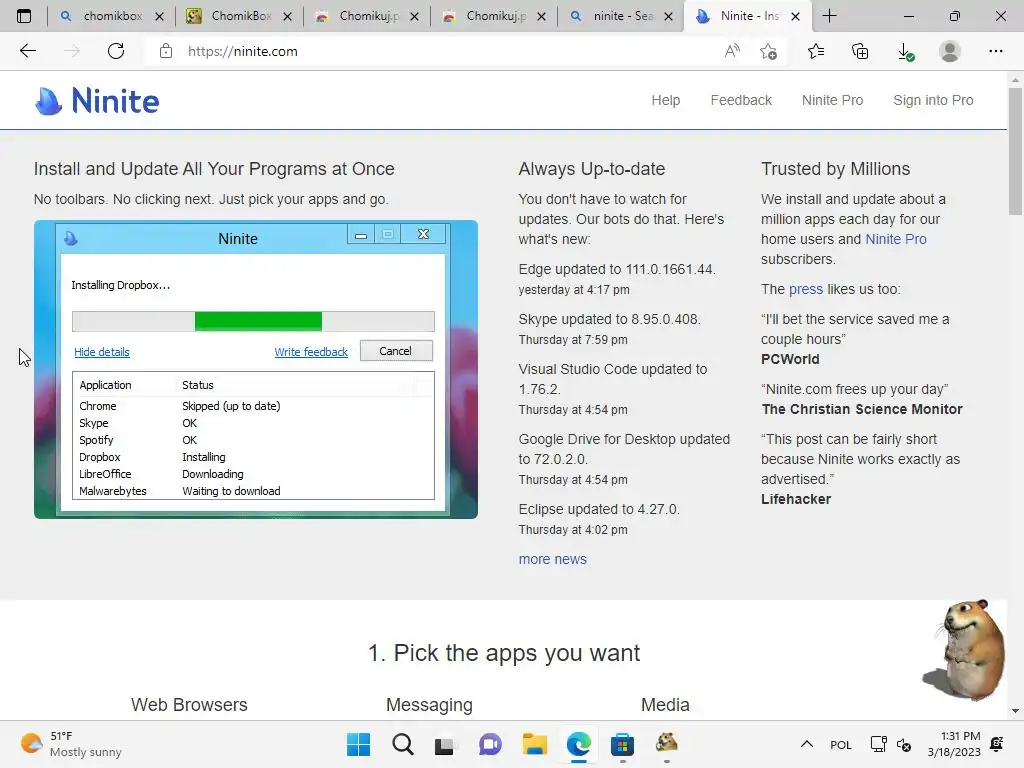Select '1. Pick the apps you want' heading
1024x768 pixels.
[x=504, y=653]
